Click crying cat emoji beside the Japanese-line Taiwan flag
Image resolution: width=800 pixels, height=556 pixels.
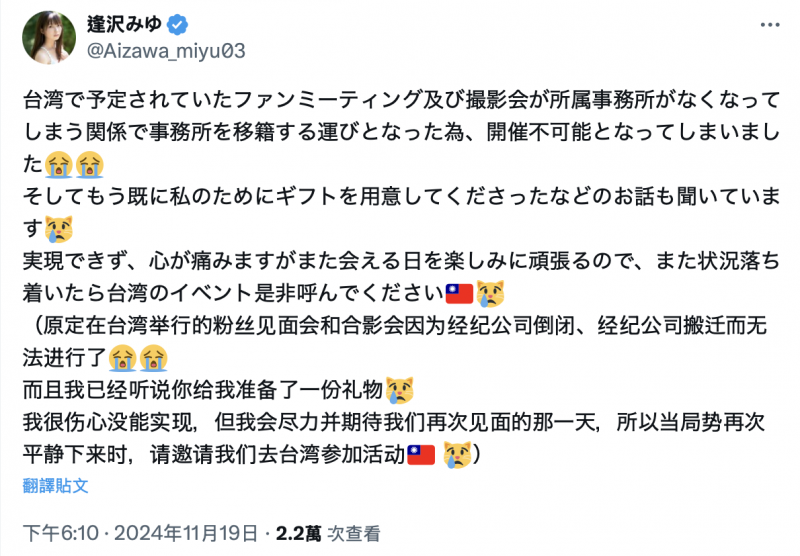pyautogui.click(x=489, y=293)
